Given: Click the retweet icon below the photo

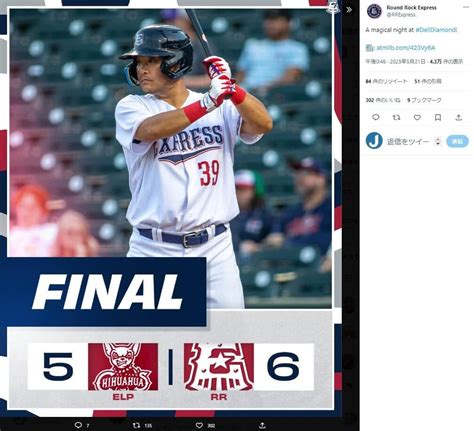Looking at the screenshot, I should (x=136, y=425).
